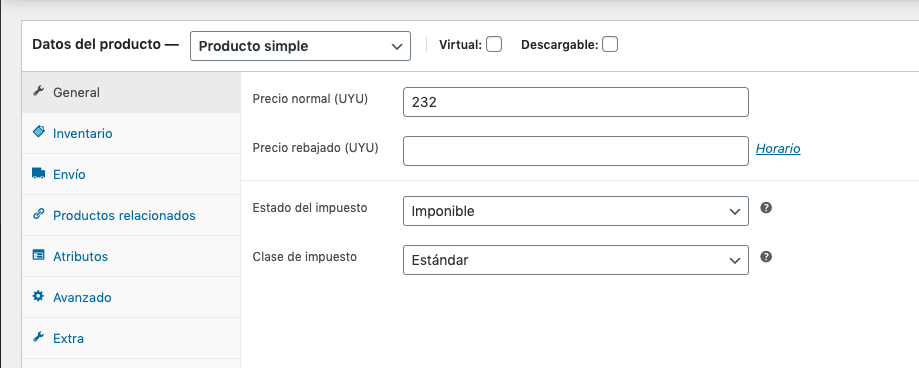Screen dimensions: 919x368
Task: Click the link icon for Productos relacionados
Action: tap(38, 214)
